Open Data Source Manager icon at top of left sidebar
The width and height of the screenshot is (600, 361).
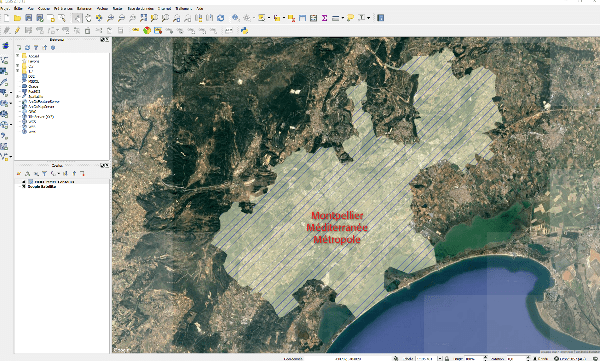pyautogui.click(x=5, y=46)
